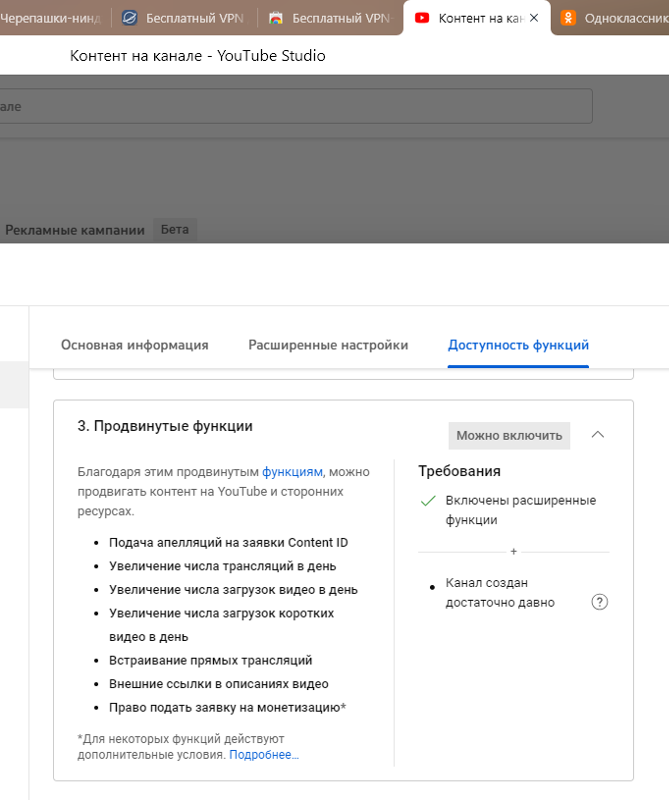Click Встраивание прямых трансляций item
This screenshot has width=669, height=800.
(x=211, y=660)
